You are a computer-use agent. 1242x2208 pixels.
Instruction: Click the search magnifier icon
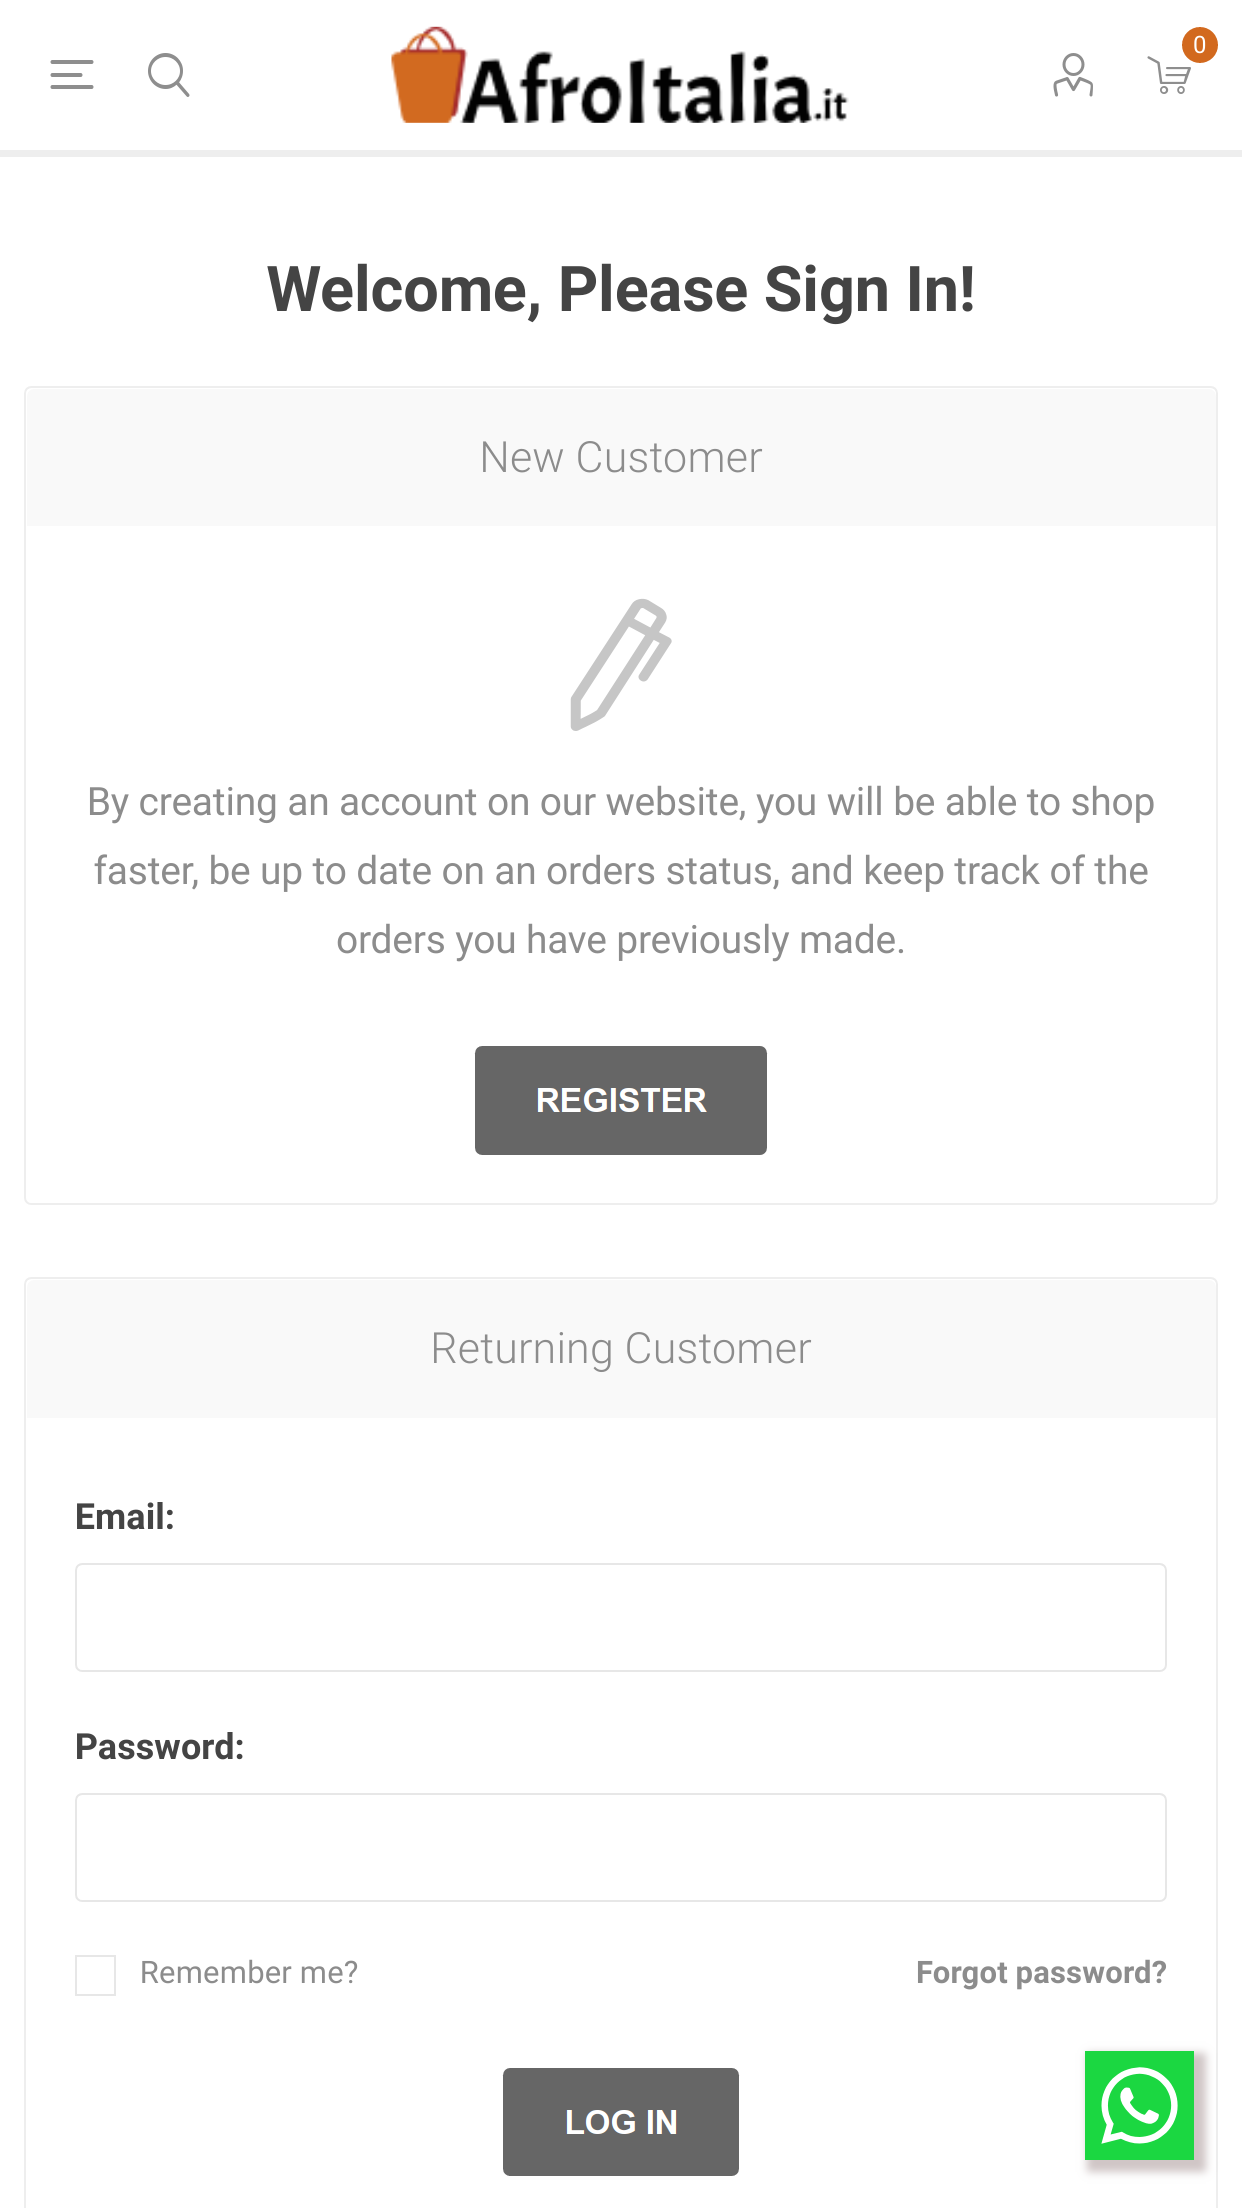[x=168, y=73]
